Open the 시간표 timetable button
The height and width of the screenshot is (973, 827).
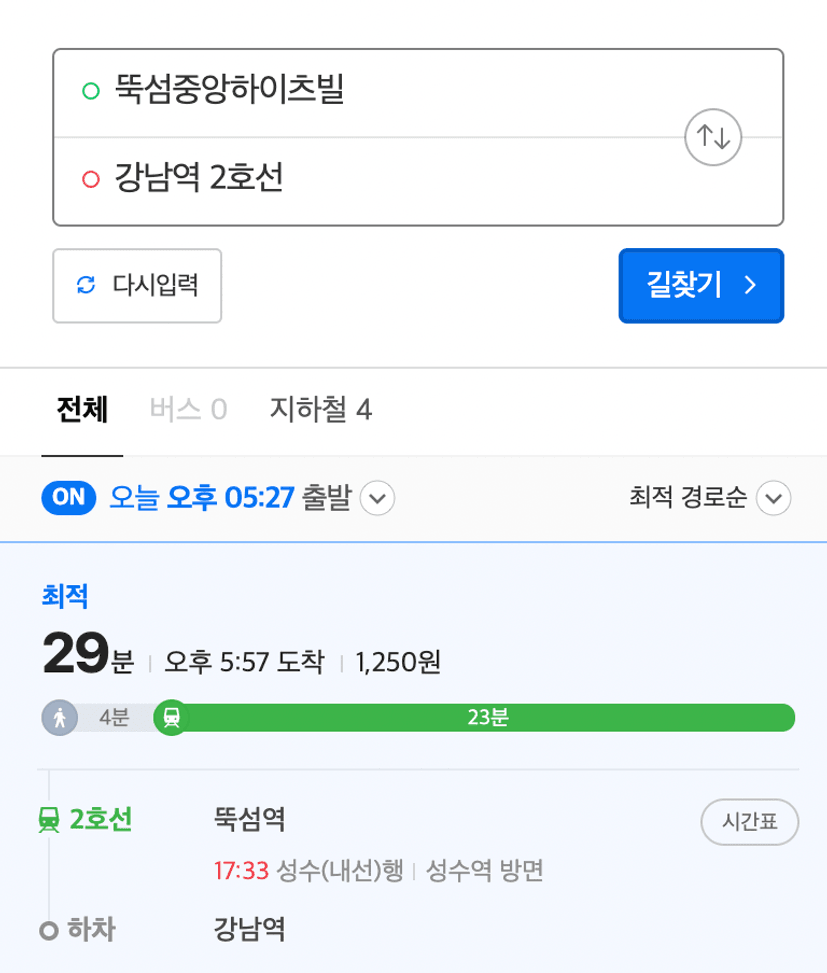[x=749, y=822]
